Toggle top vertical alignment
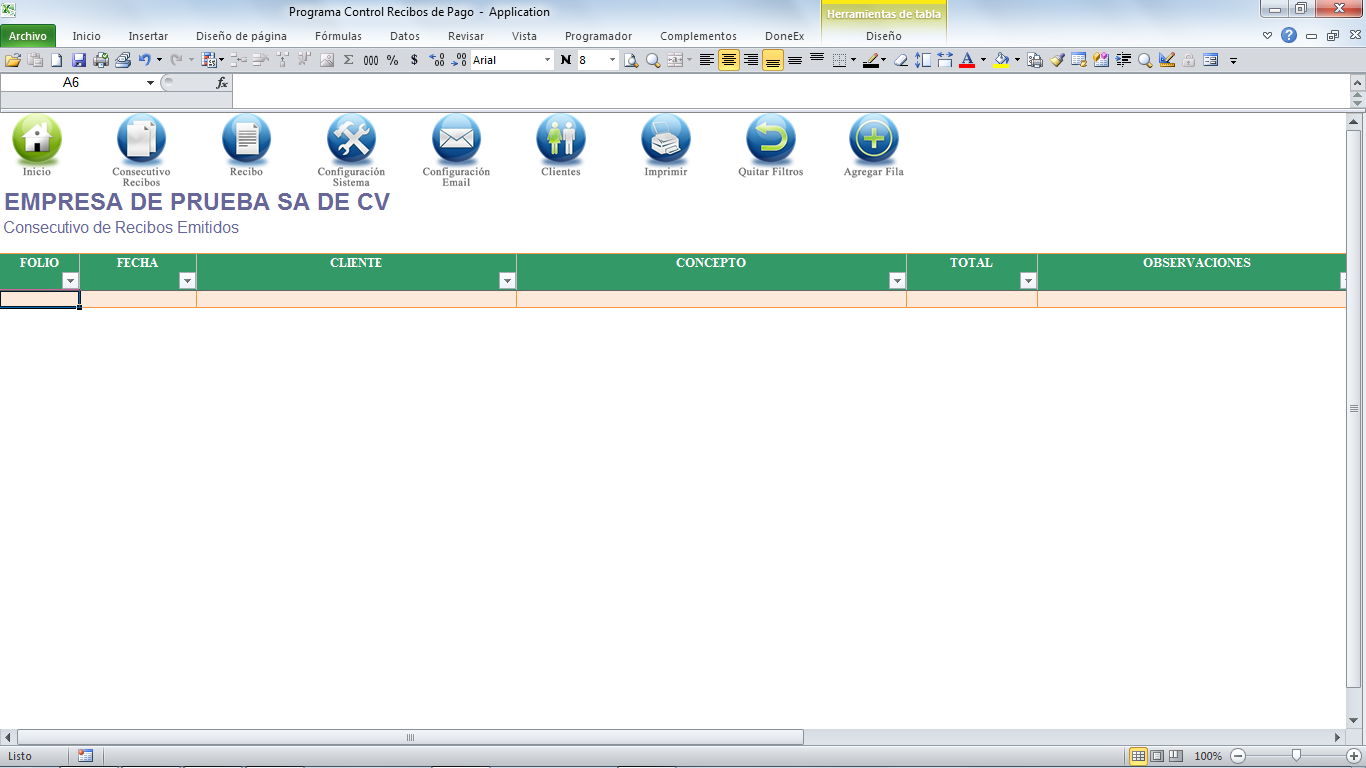Screen dimensions: 1366x768 click(x=817, y=60)
